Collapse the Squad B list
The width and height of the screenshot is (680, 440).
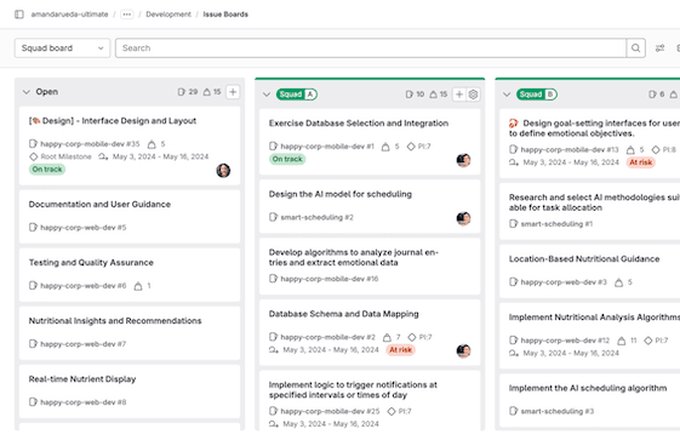point(507,95)
